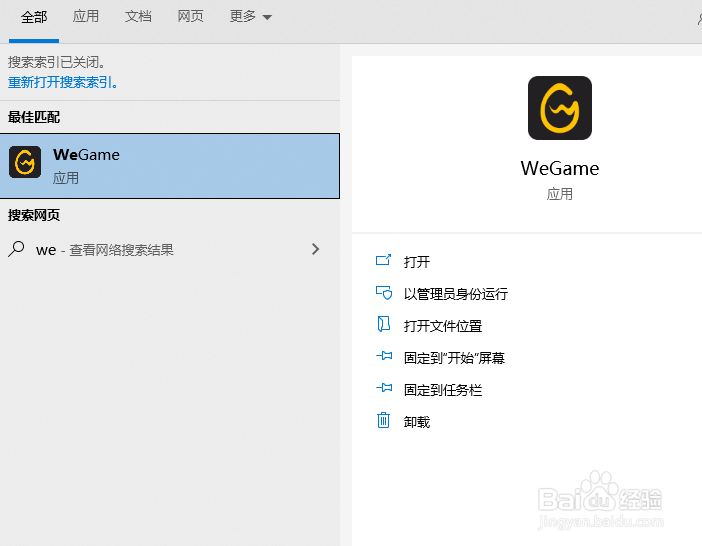The width and height of the screenshot is (702, 546).
Task: Click the WeGame title in details pane
Action: (x=560, y=169)
